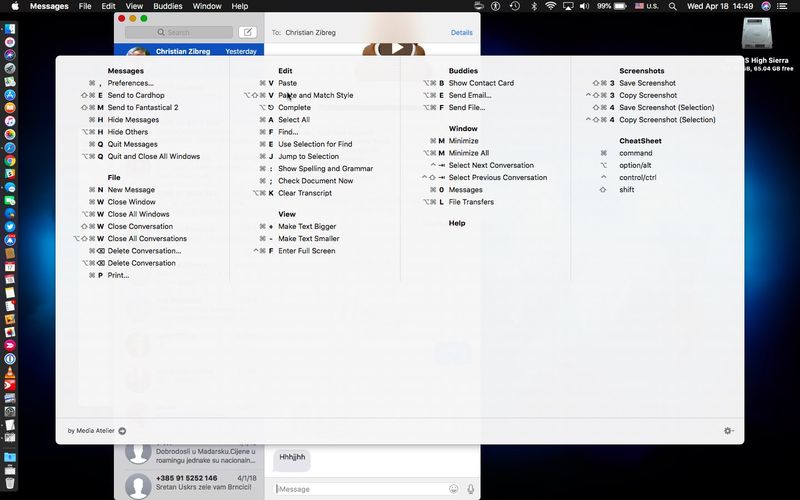The width and height of the screenshot is (800, 500).
Task: Open the View menu in menu bar
Action: (x=134, y=6)
